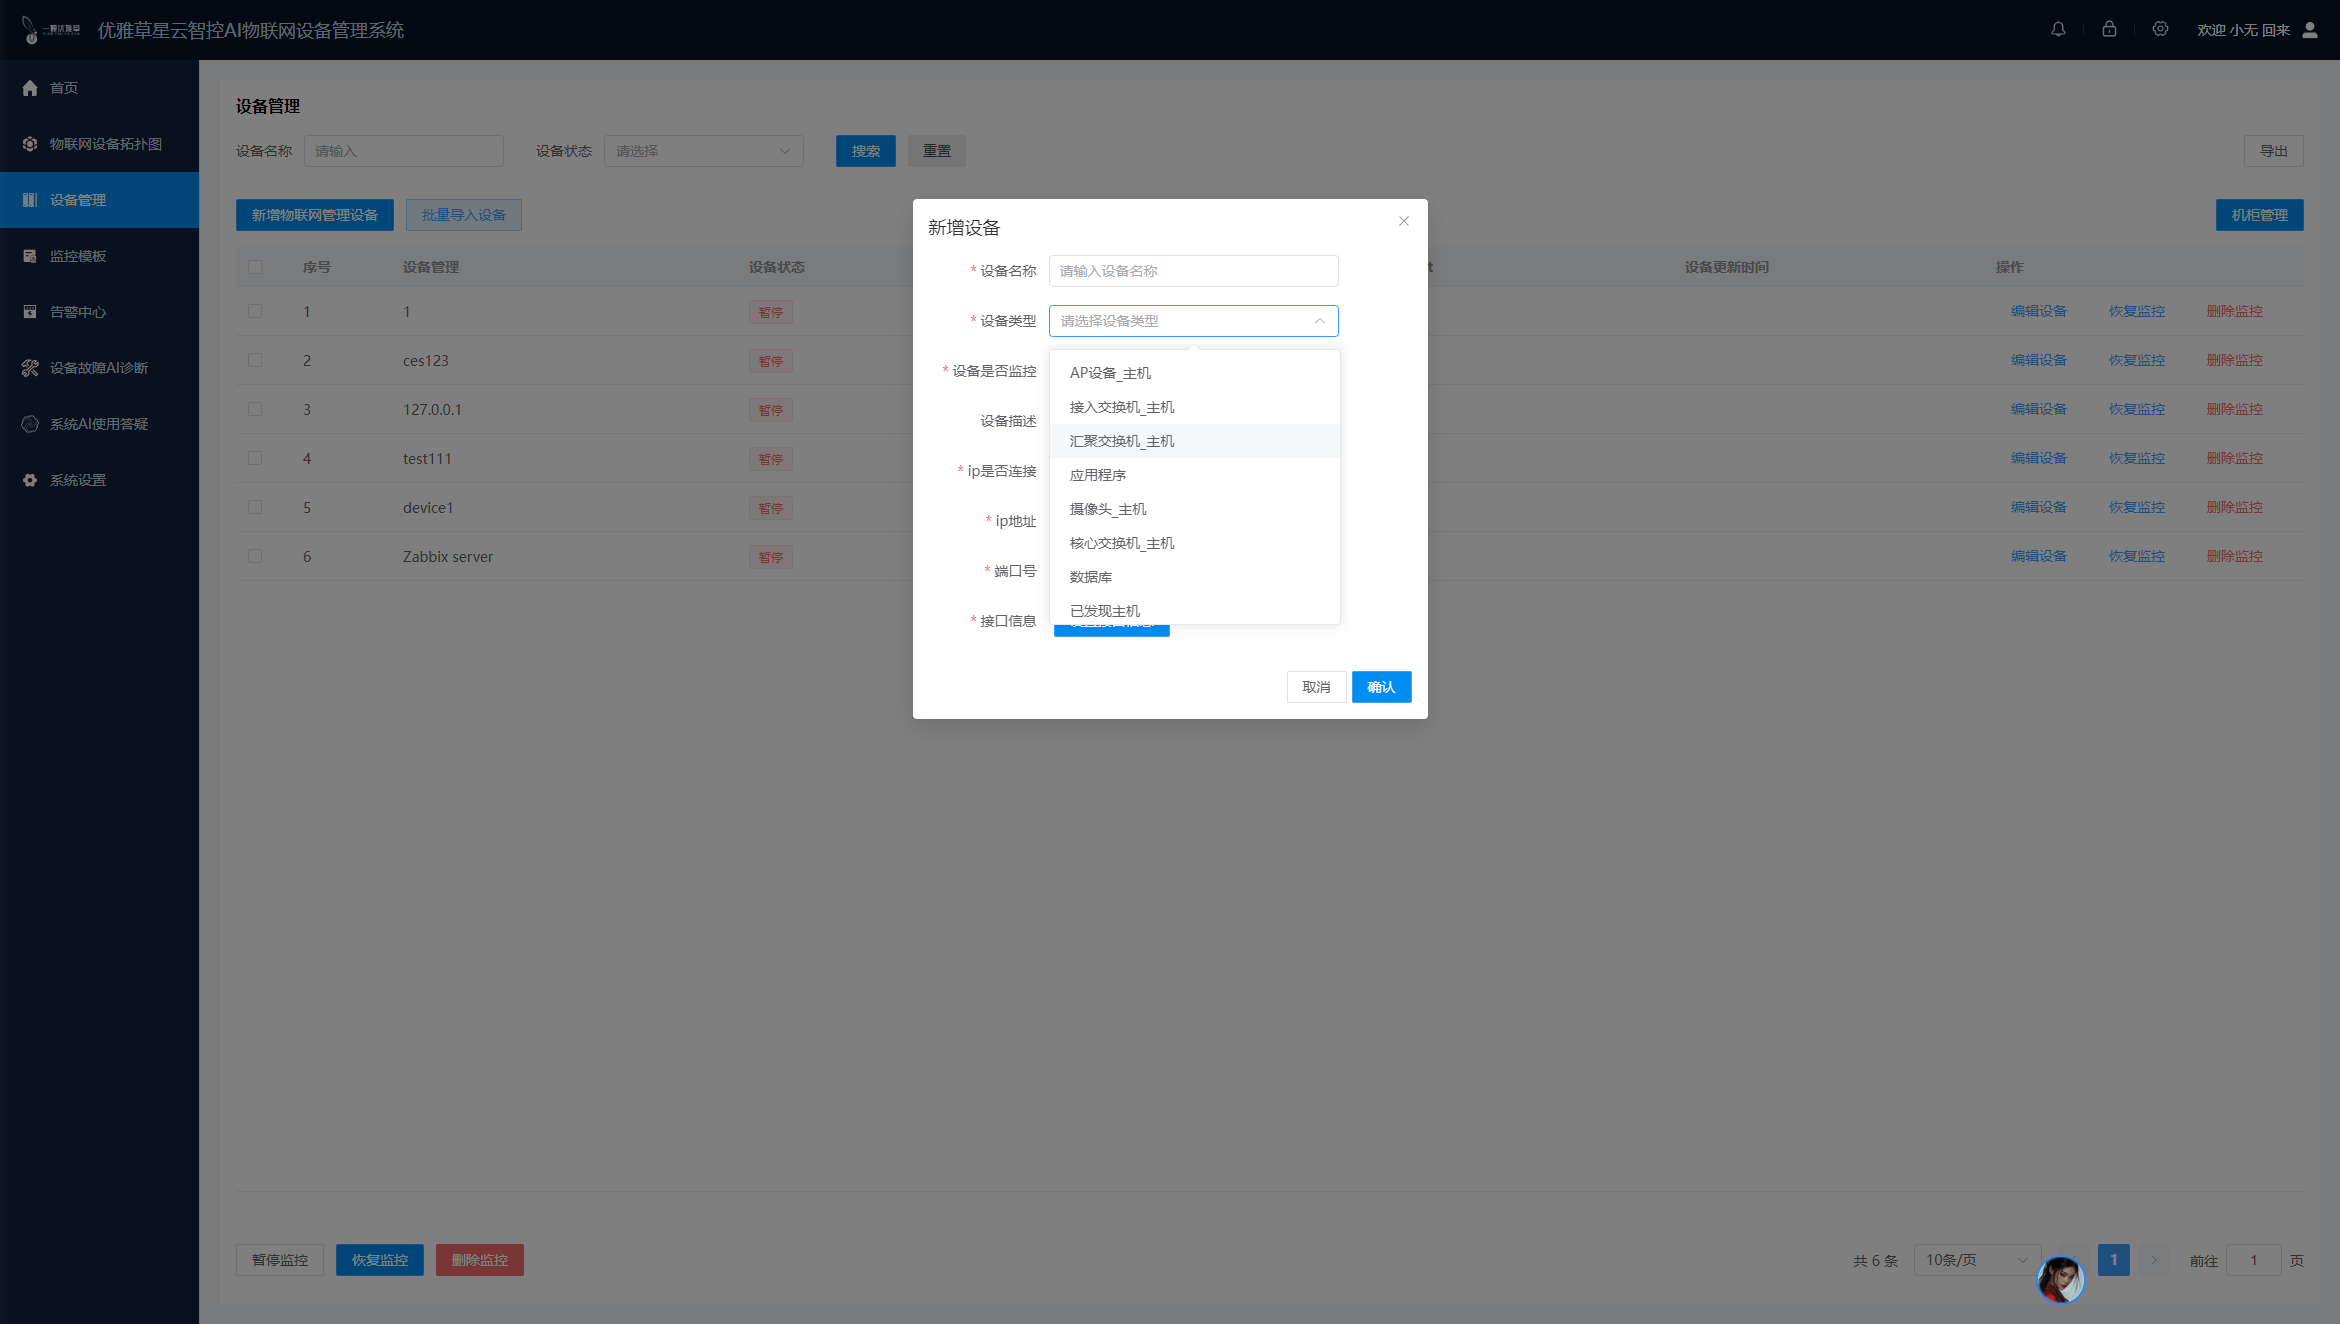Choose 摄像头_主机 option
2340x1324 pixels.
(x=1108, y=509)
